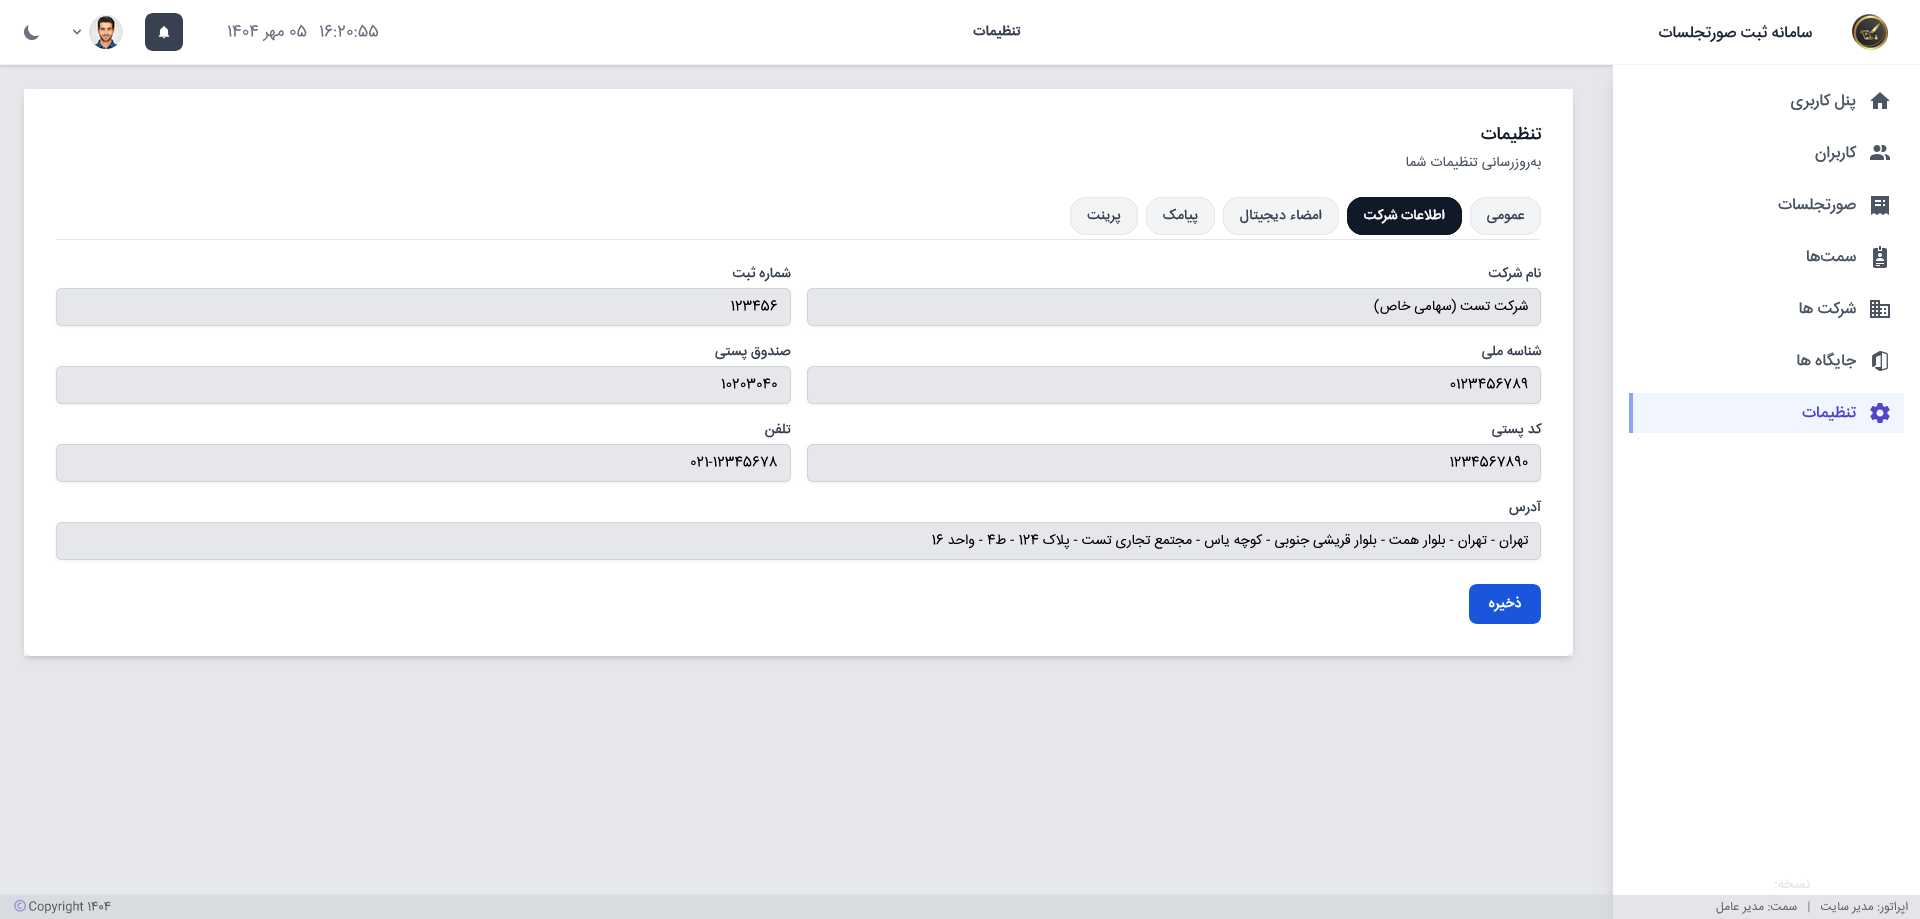Click the company name (نام شرکت) field
This screenshot has width=1920, height=919.
pyautogui.click(x=1173, y=307)
